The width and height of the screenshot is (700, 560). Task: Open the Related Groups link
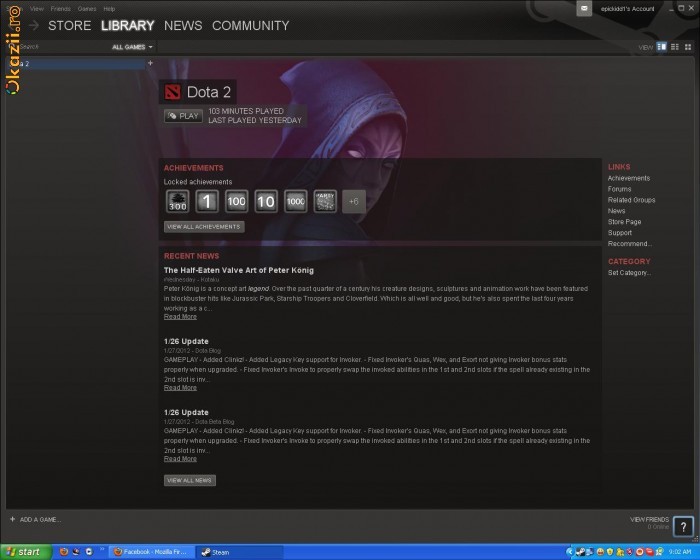631,200
